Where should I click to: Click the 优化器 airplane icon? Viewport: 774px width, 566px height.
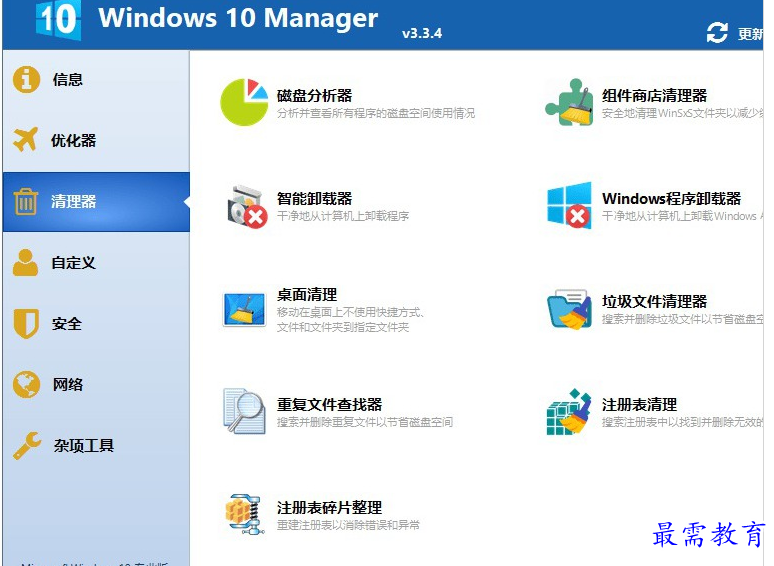coord(26,140)
